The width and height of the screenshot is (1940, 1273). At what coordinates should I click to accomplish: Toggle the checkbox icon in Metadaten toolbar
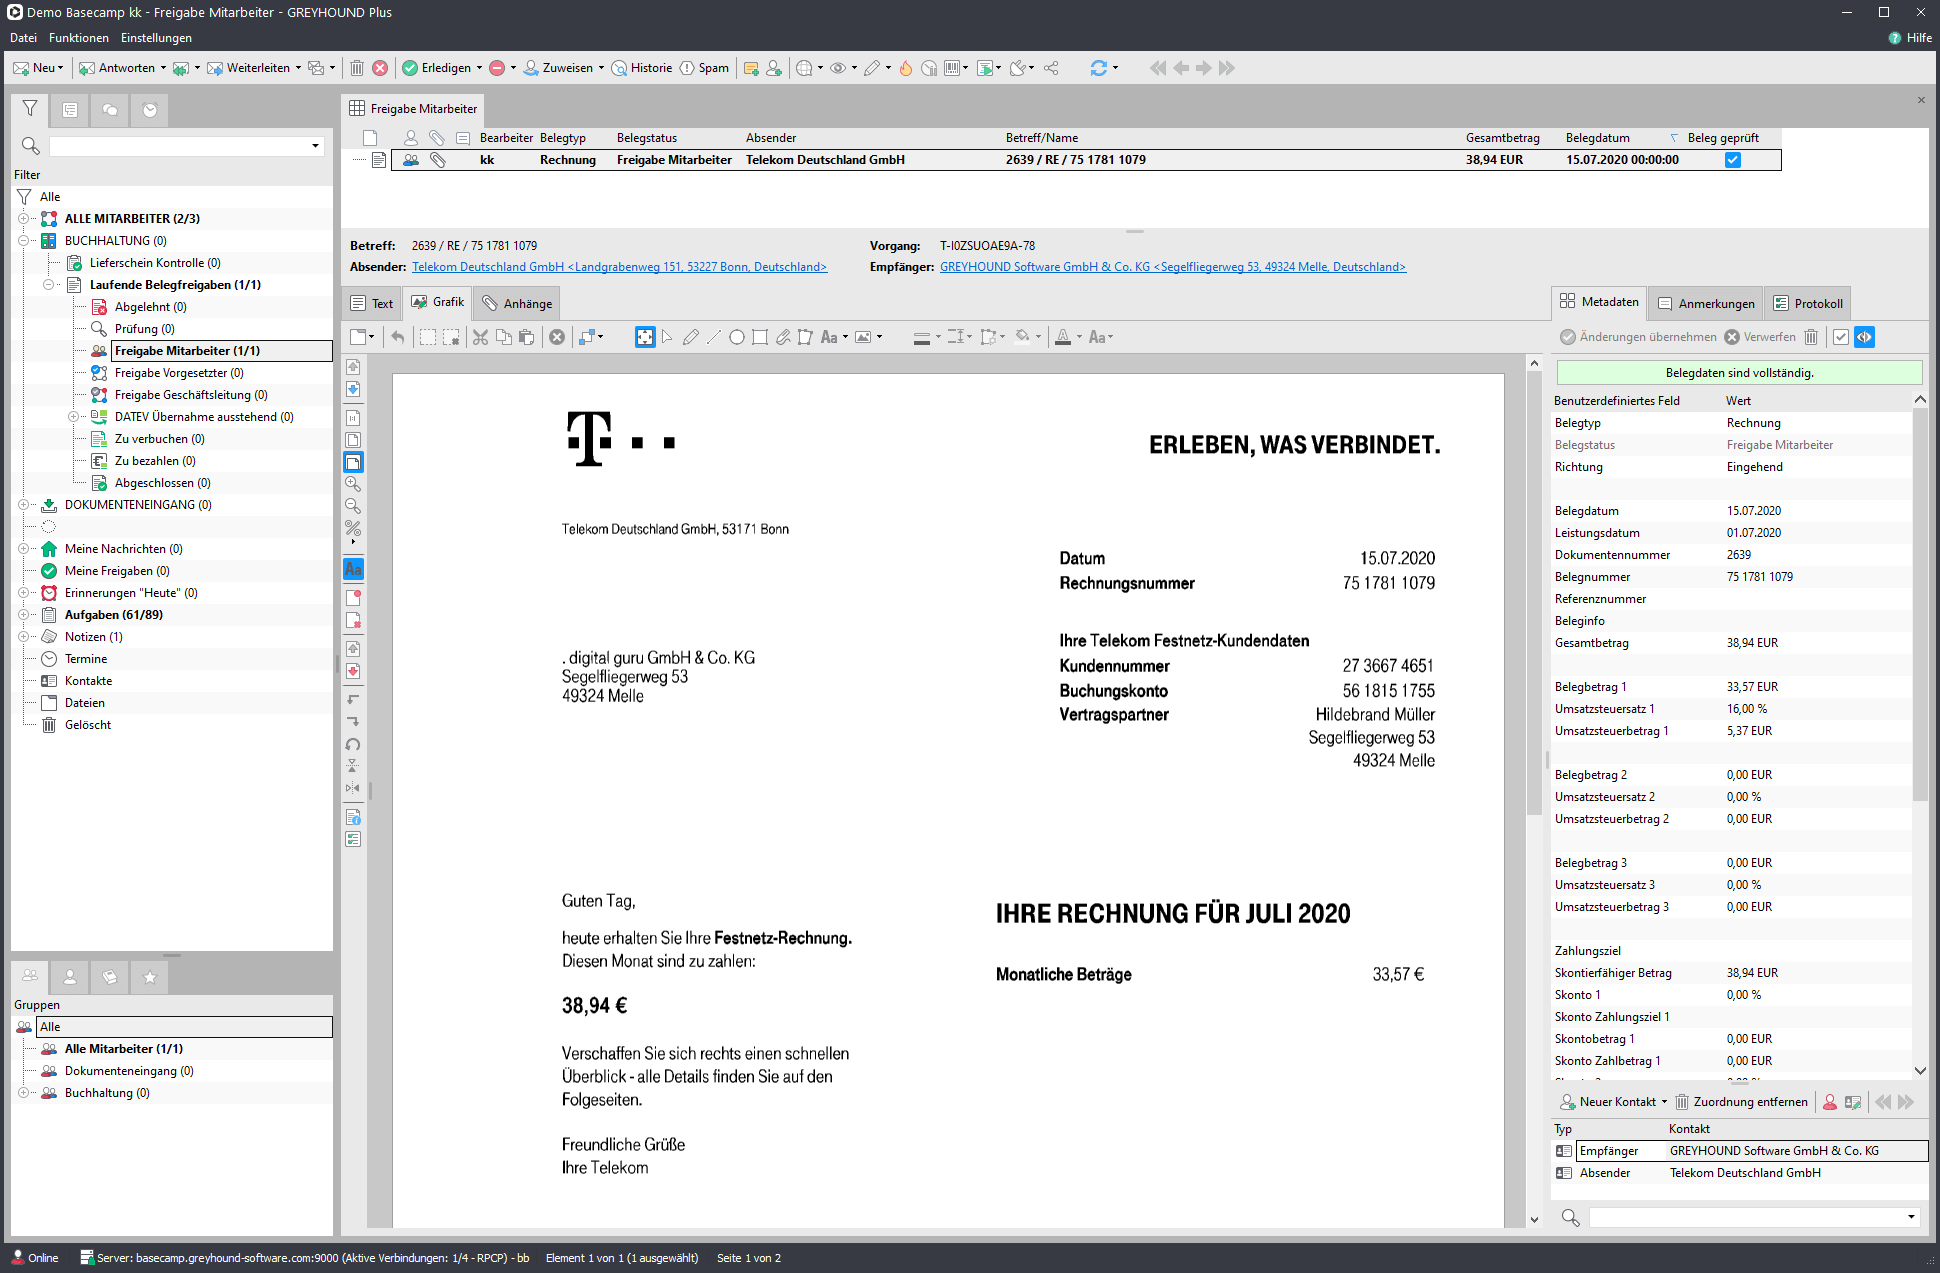pyautogui.click(x=1841, y=337)
